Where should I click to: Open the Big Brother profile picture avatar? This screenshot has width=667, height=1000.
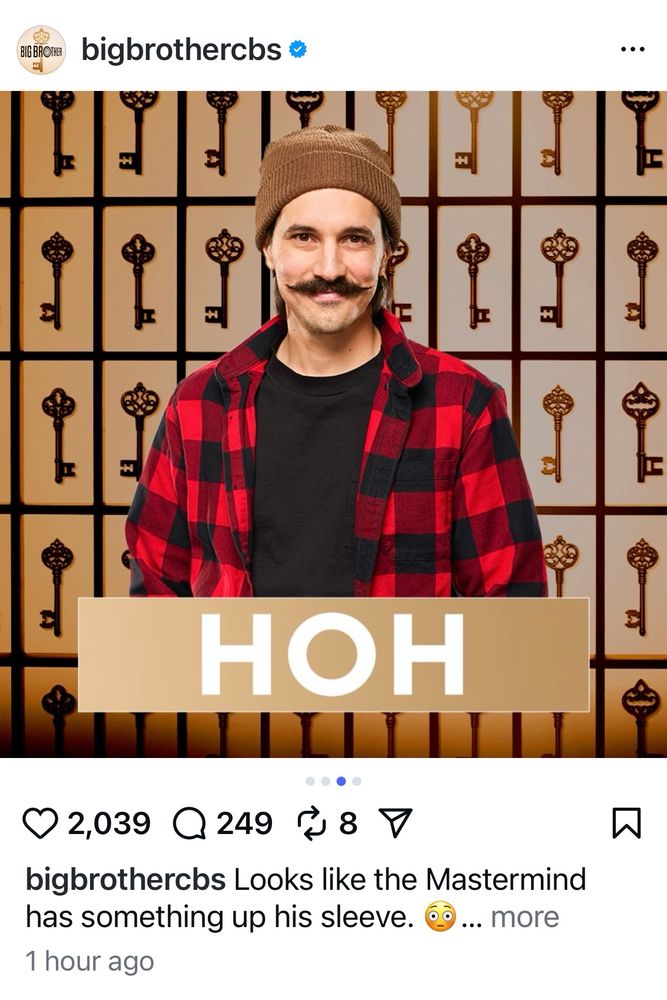click(x=41, y=50)
